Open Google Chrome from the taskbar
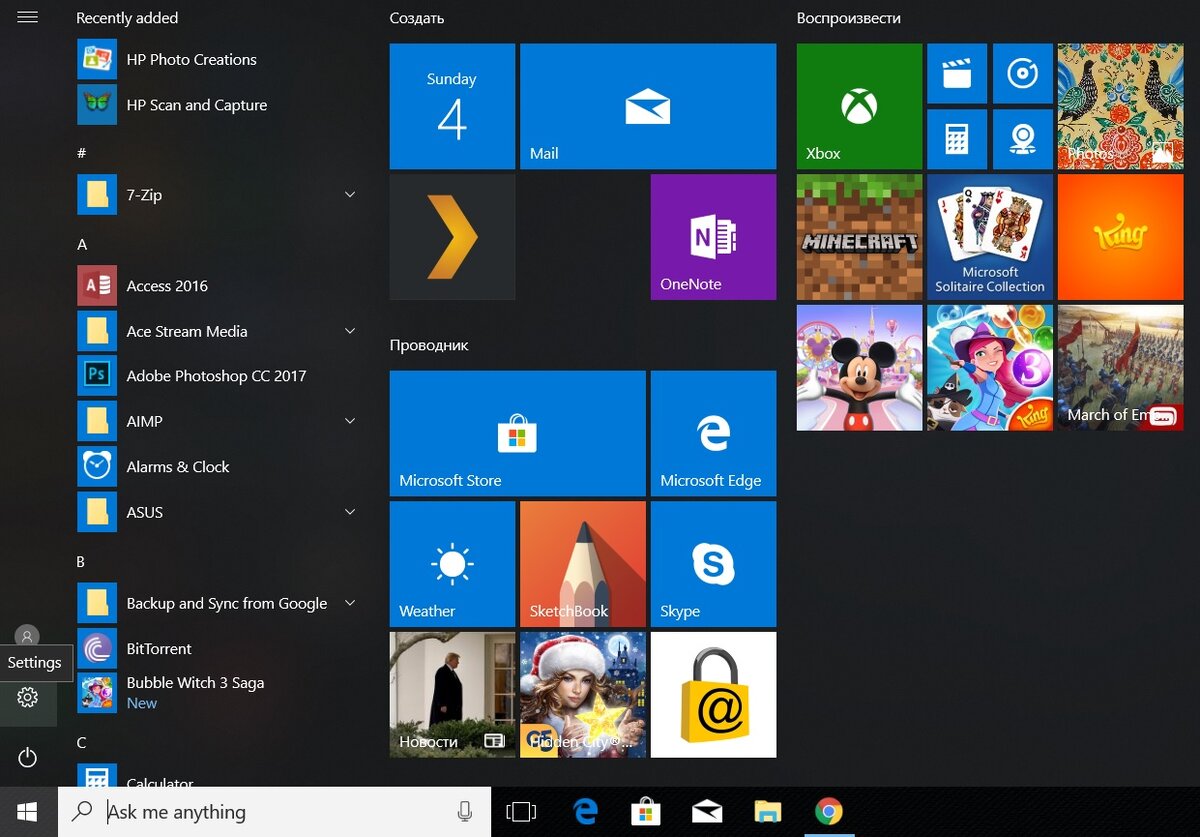The width and height of the screenshot is (1200, 837). click(828, 812)
